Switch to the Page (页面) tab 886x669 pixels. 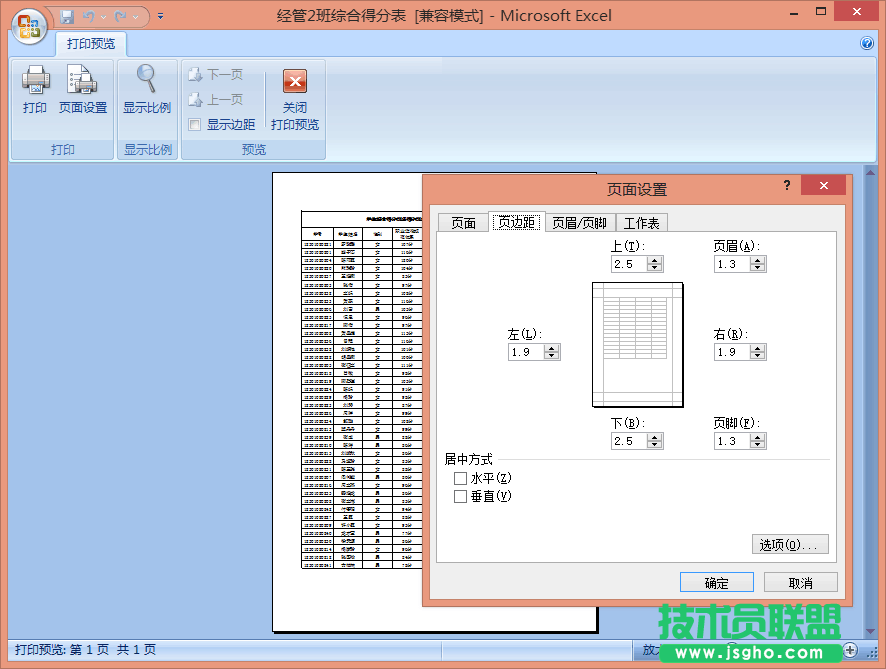(463, 223)
